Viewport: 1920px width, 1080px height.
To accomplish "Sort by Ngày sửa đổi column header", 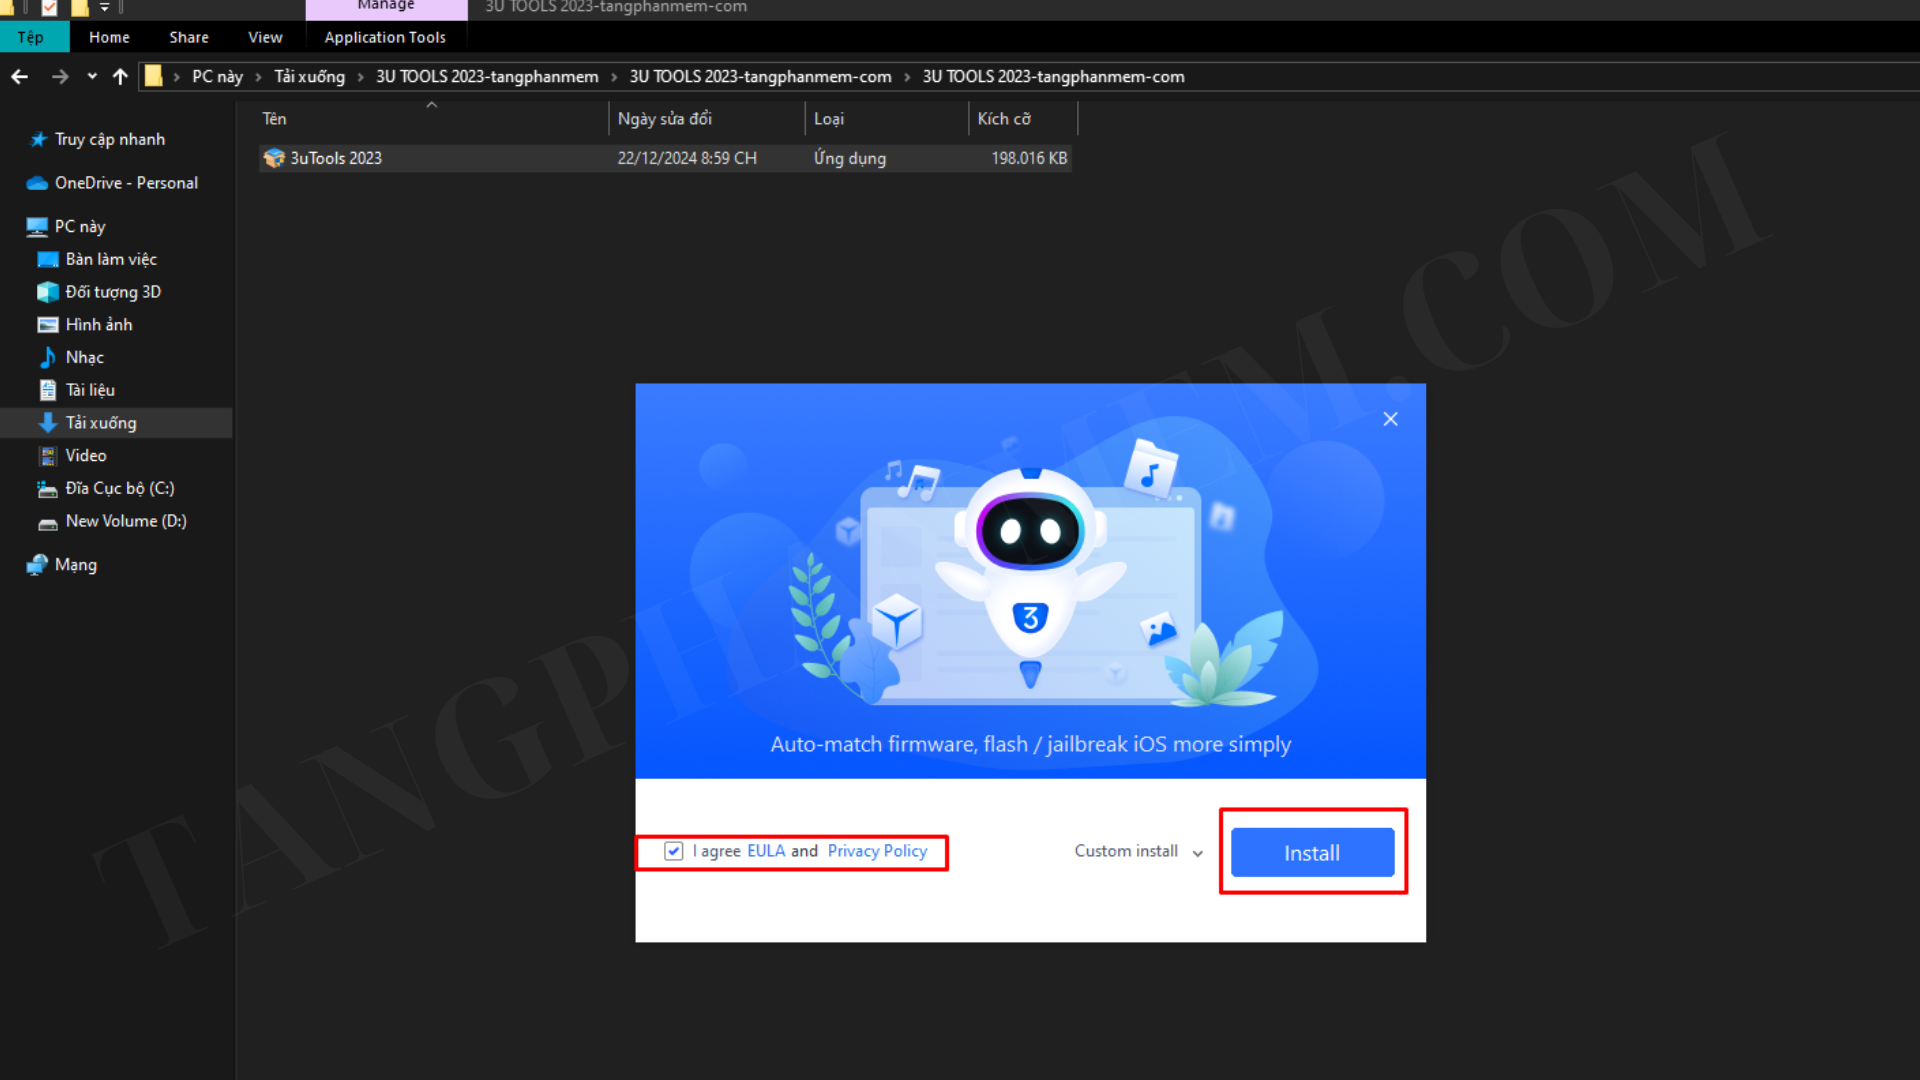I will point(665,118).
